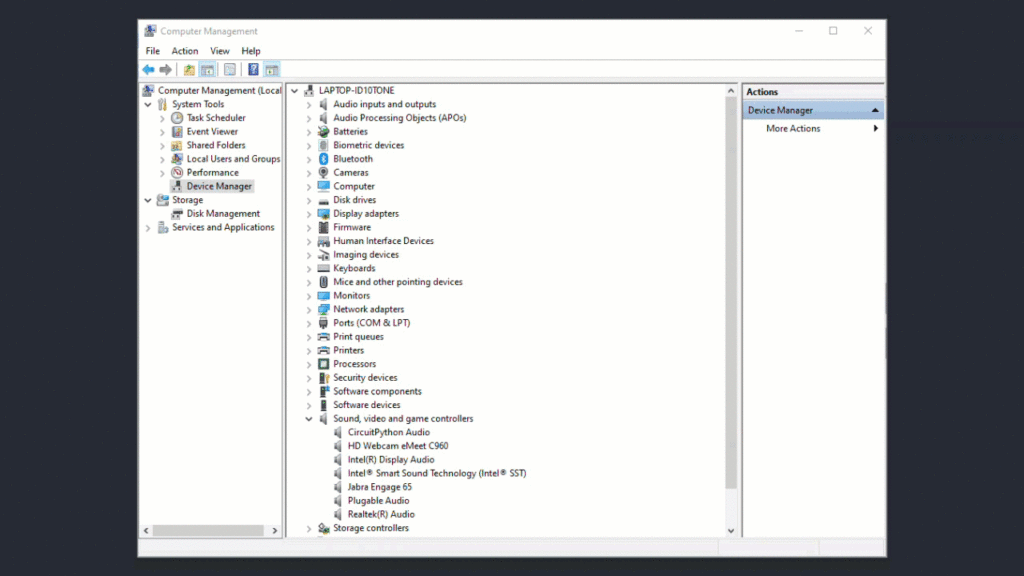Expand Services and Applications node
Viewport: 1024px width, 576px height.
tap(148, 228)
